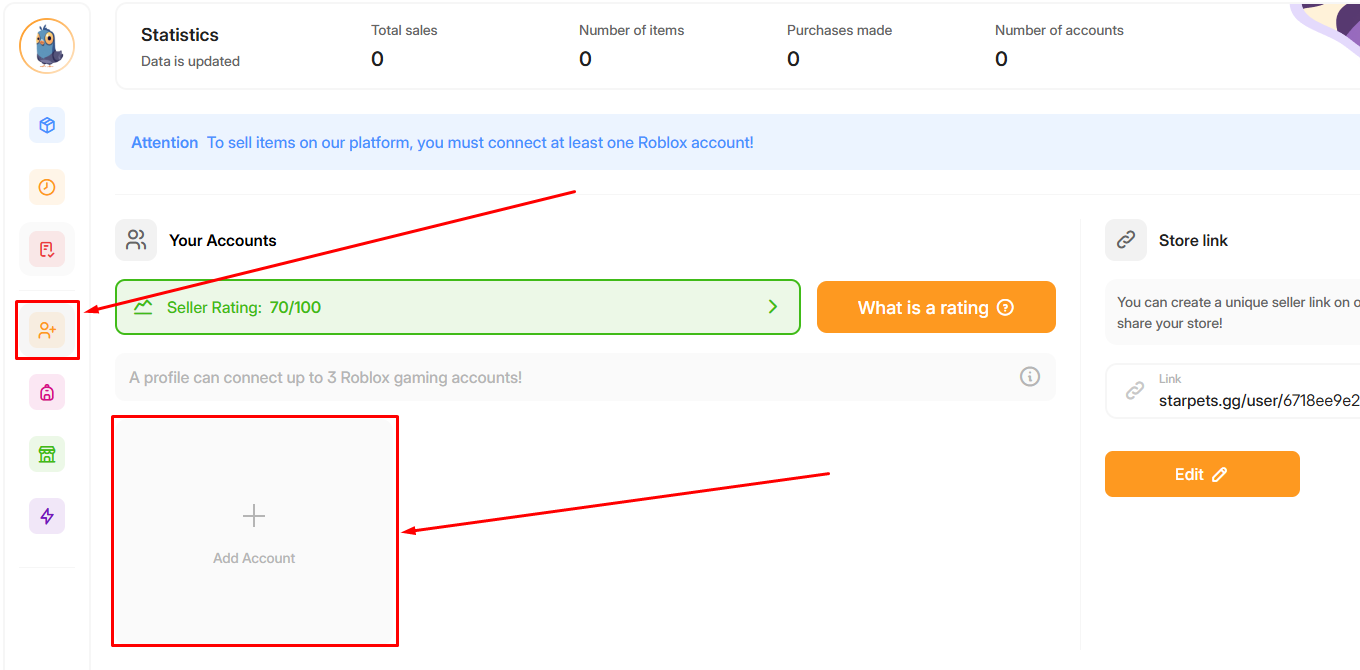Open the orange clock history icon
The height and width of the screenshot is (670, 1360).
47,187
